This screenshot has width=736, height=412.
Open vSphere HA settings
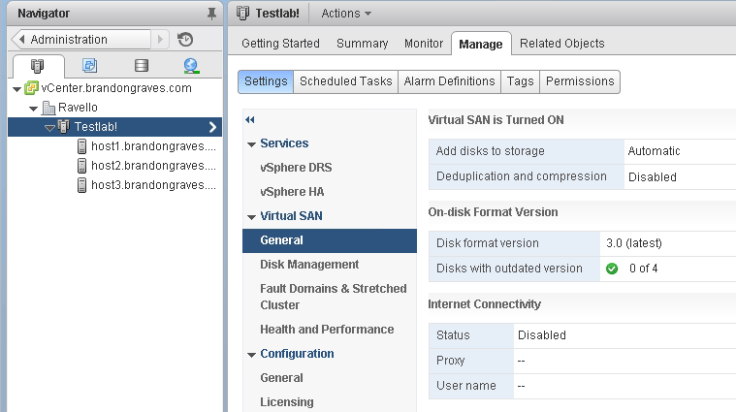292,192
